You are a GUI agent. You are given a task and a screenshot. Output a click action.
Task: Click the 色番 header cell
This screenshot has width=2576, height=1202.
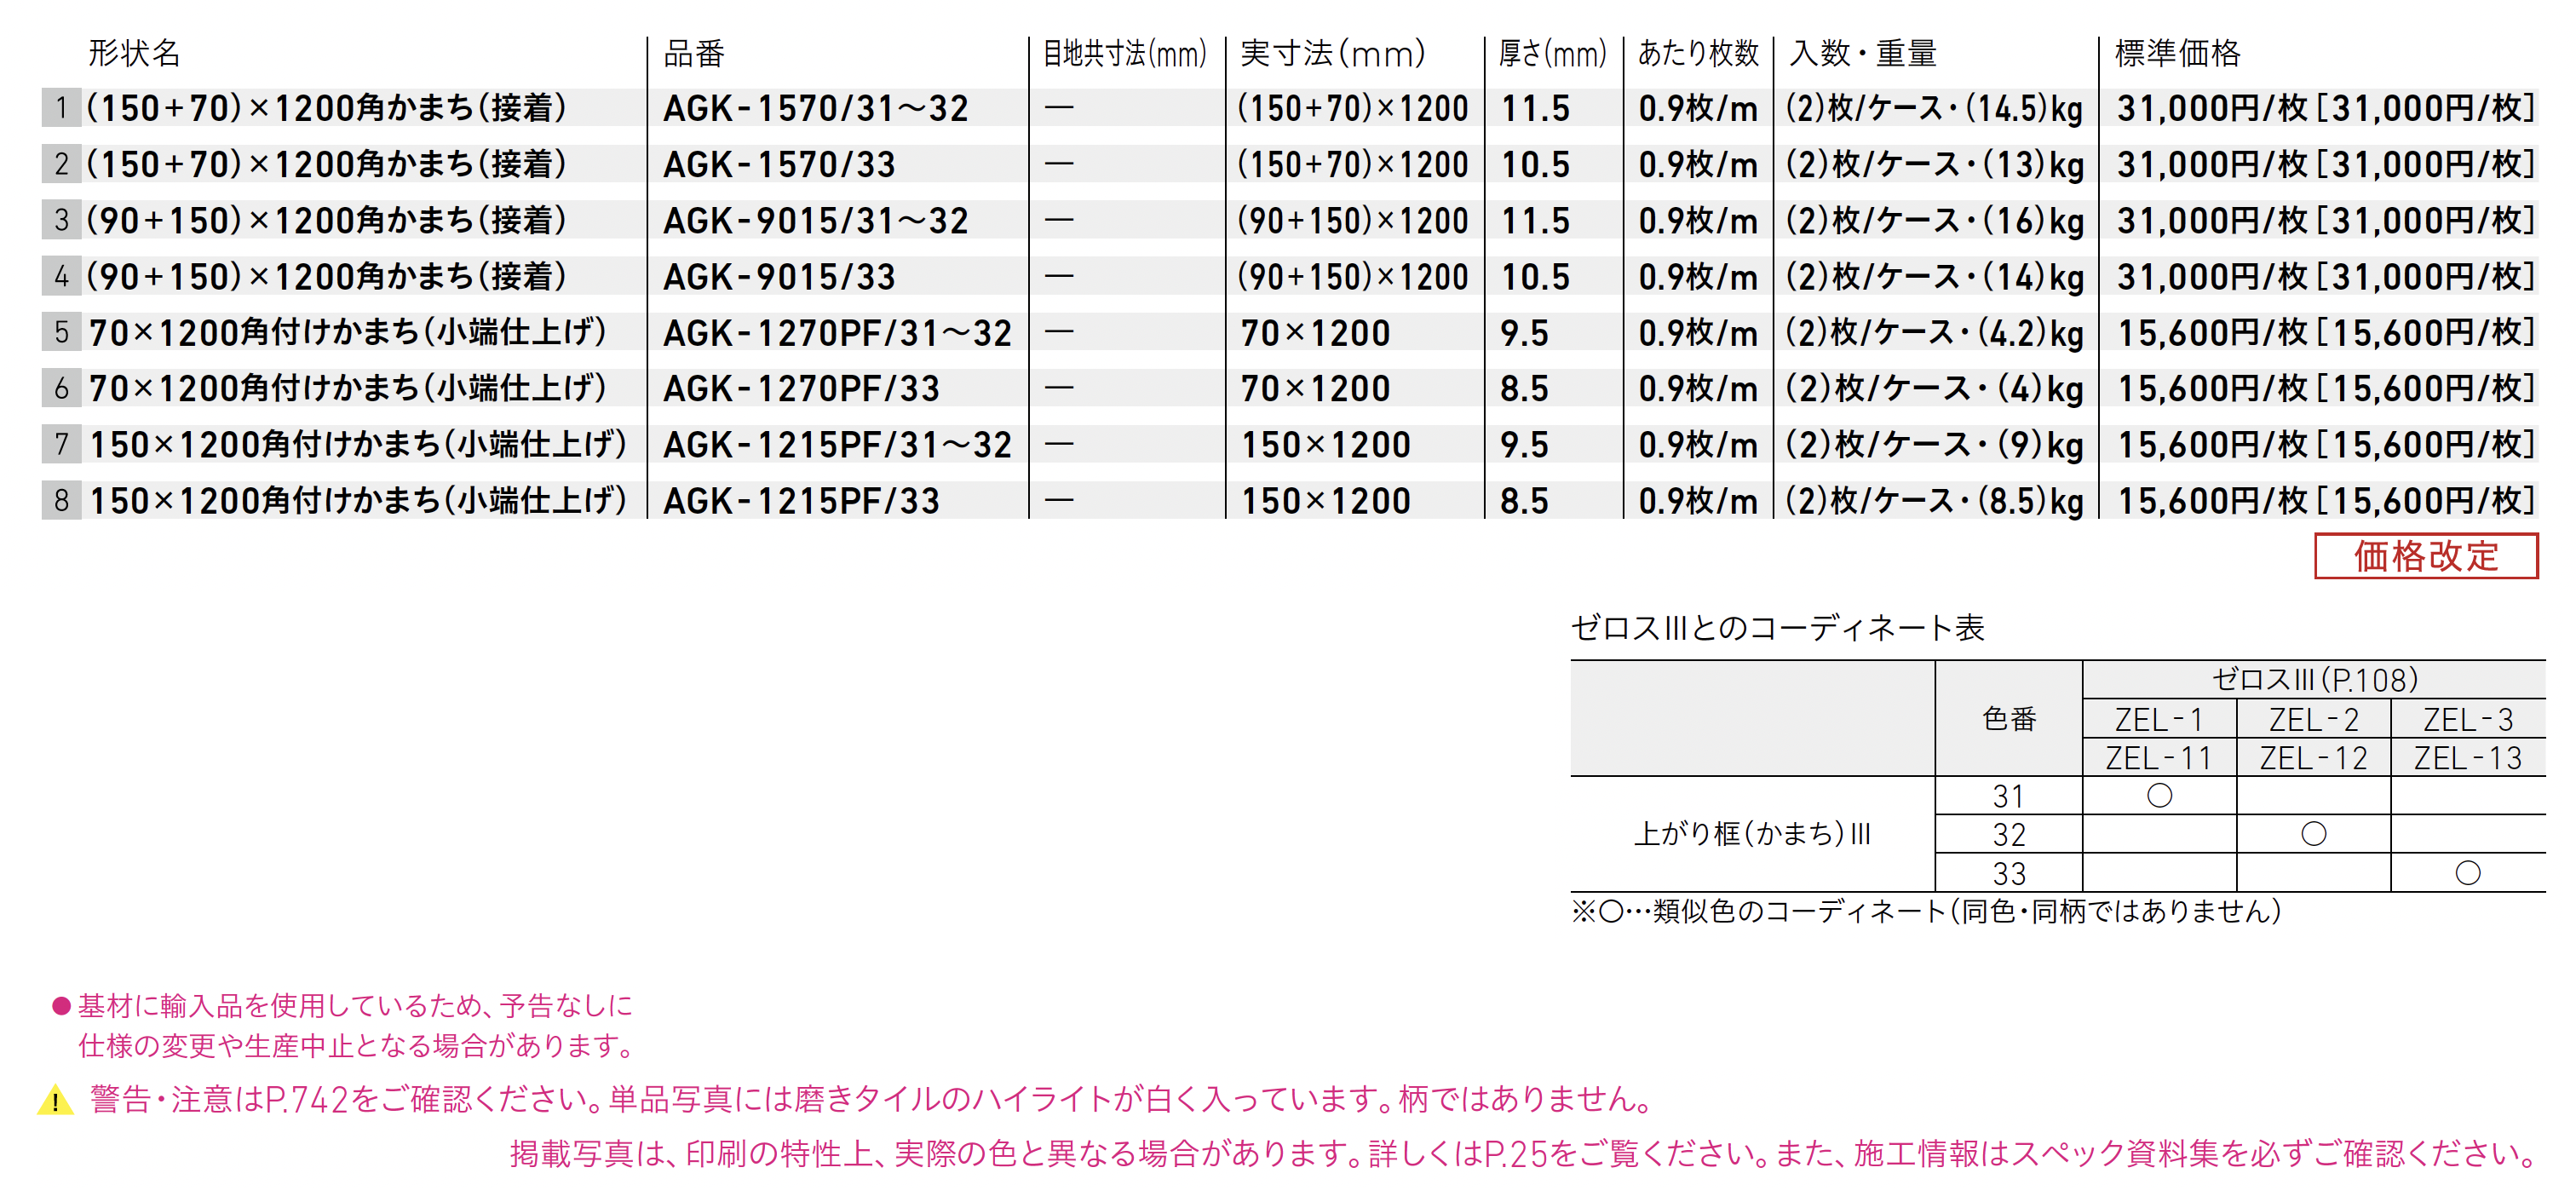pyautogui.click(x=2008, y=719)
